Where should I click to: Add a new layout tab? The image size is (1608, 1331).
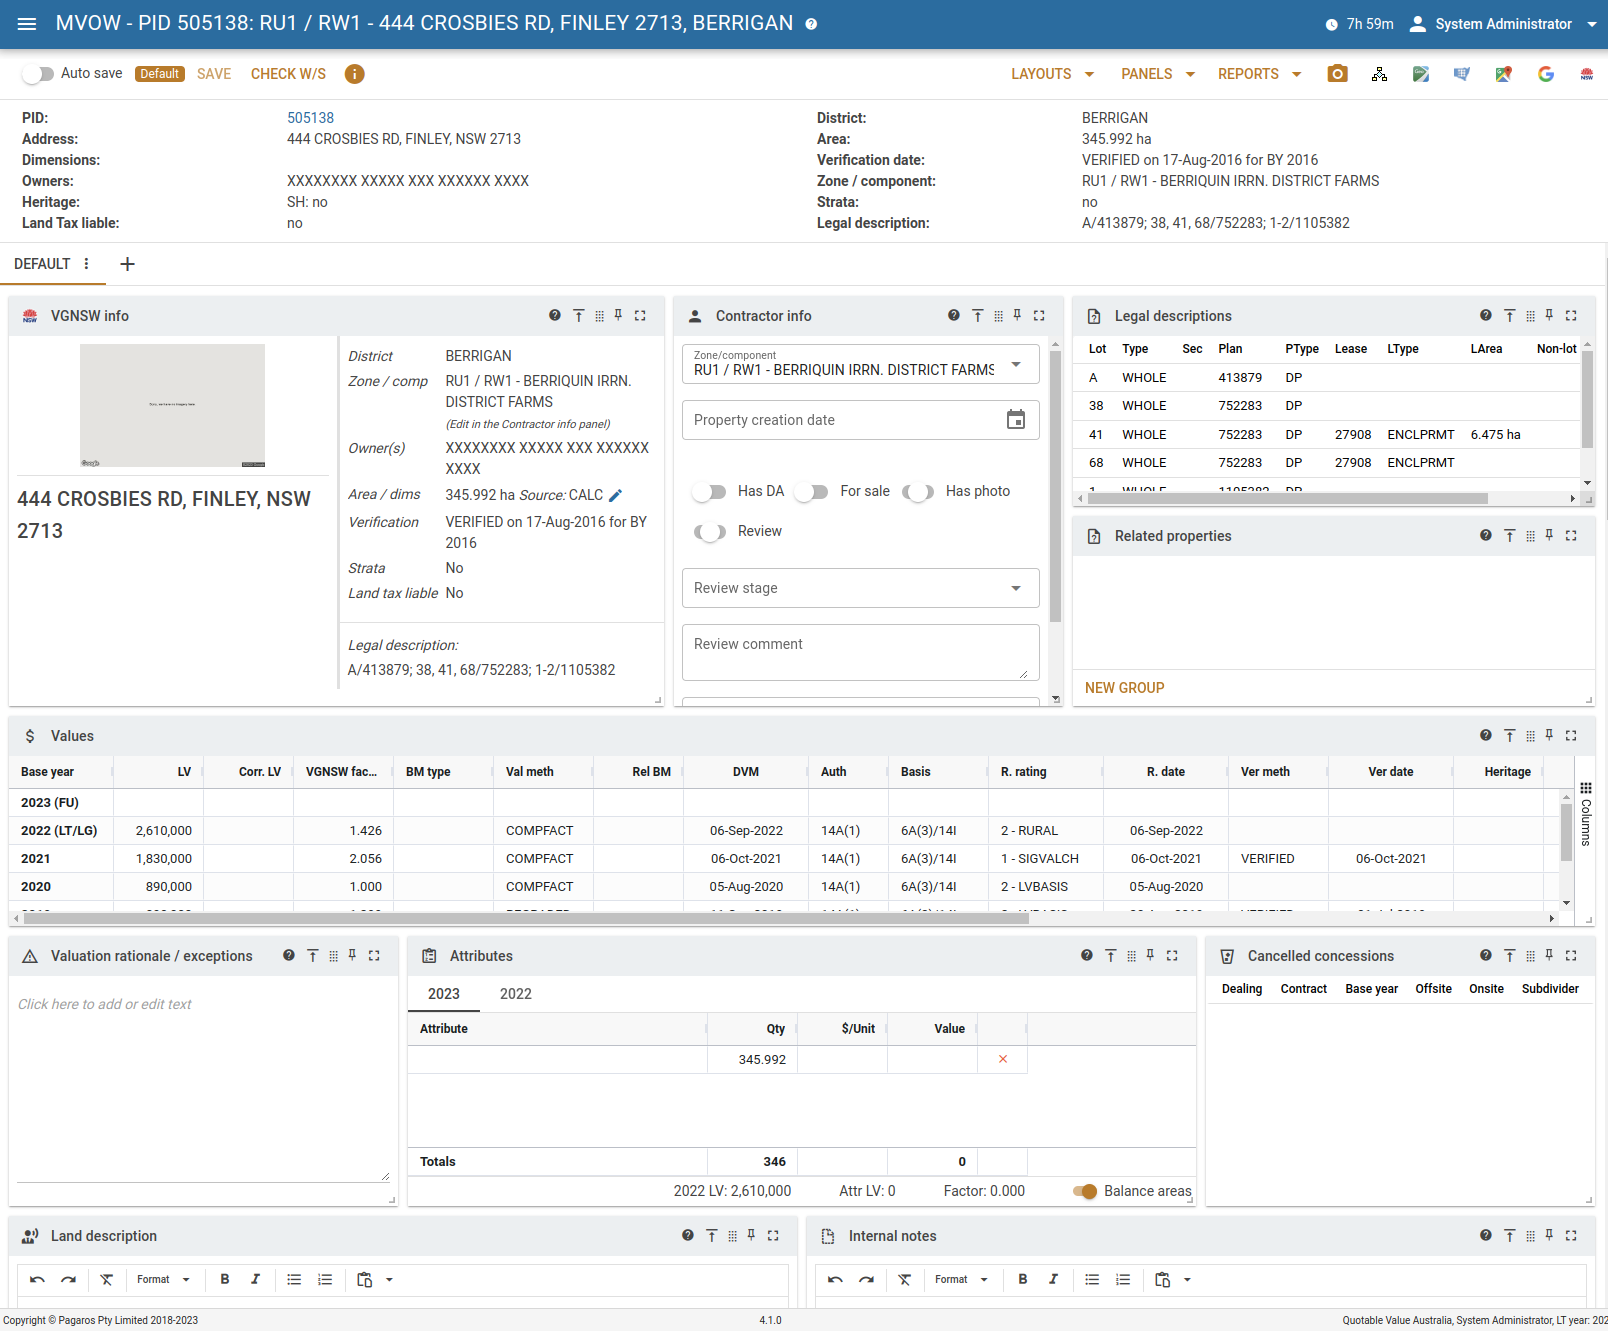tap(127, 264)
